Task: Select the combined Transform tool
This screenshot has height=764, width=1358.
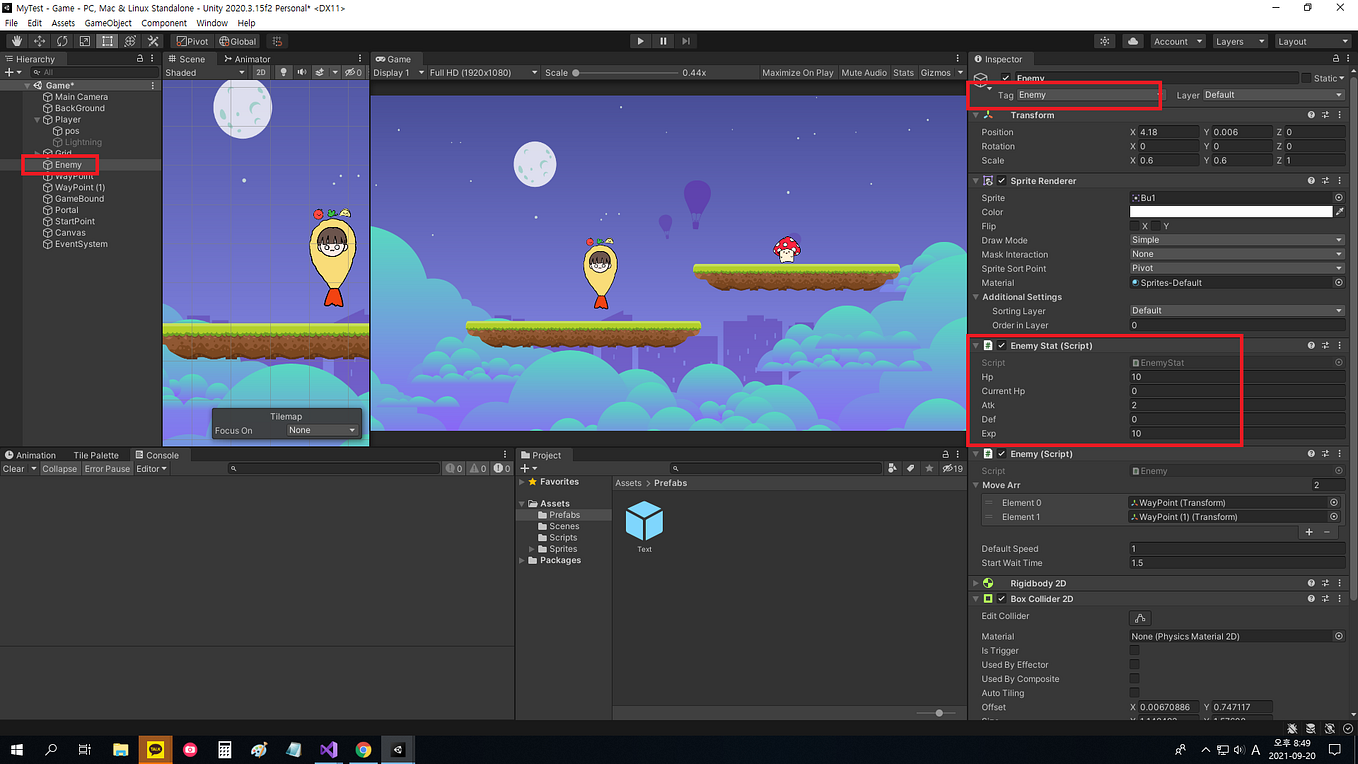Action: tap(130, 41)
